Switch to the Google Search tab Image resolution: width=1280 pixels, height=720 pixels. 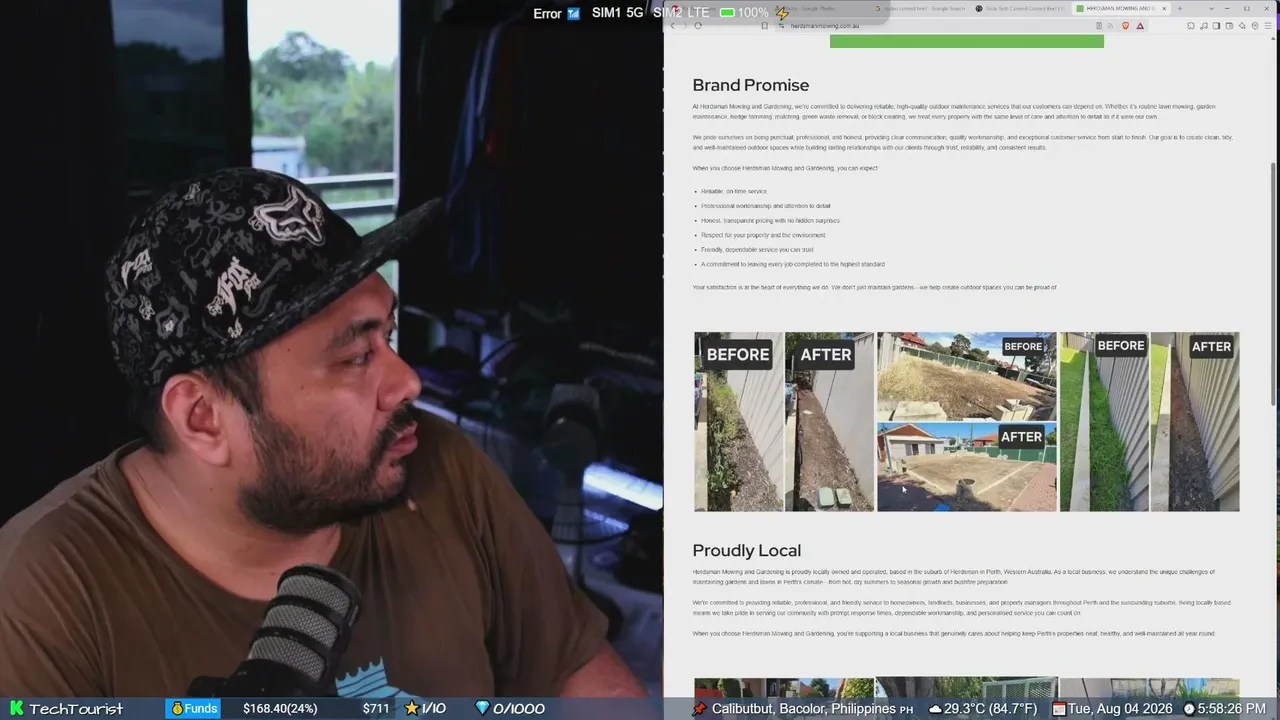[922, 9]
